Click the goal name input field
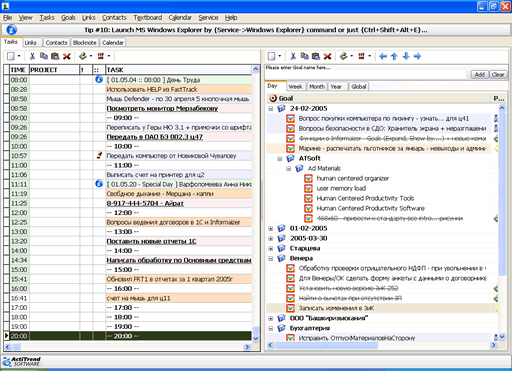The height and width of the screenshot is (371, 512). pos(367,75)
